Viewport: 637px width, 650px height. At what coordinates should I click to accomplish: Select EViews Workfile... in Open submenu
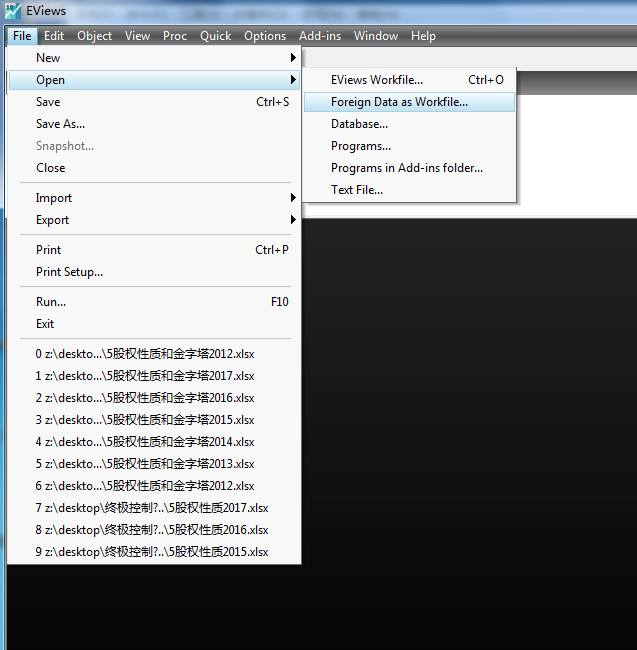coord(409,80)
